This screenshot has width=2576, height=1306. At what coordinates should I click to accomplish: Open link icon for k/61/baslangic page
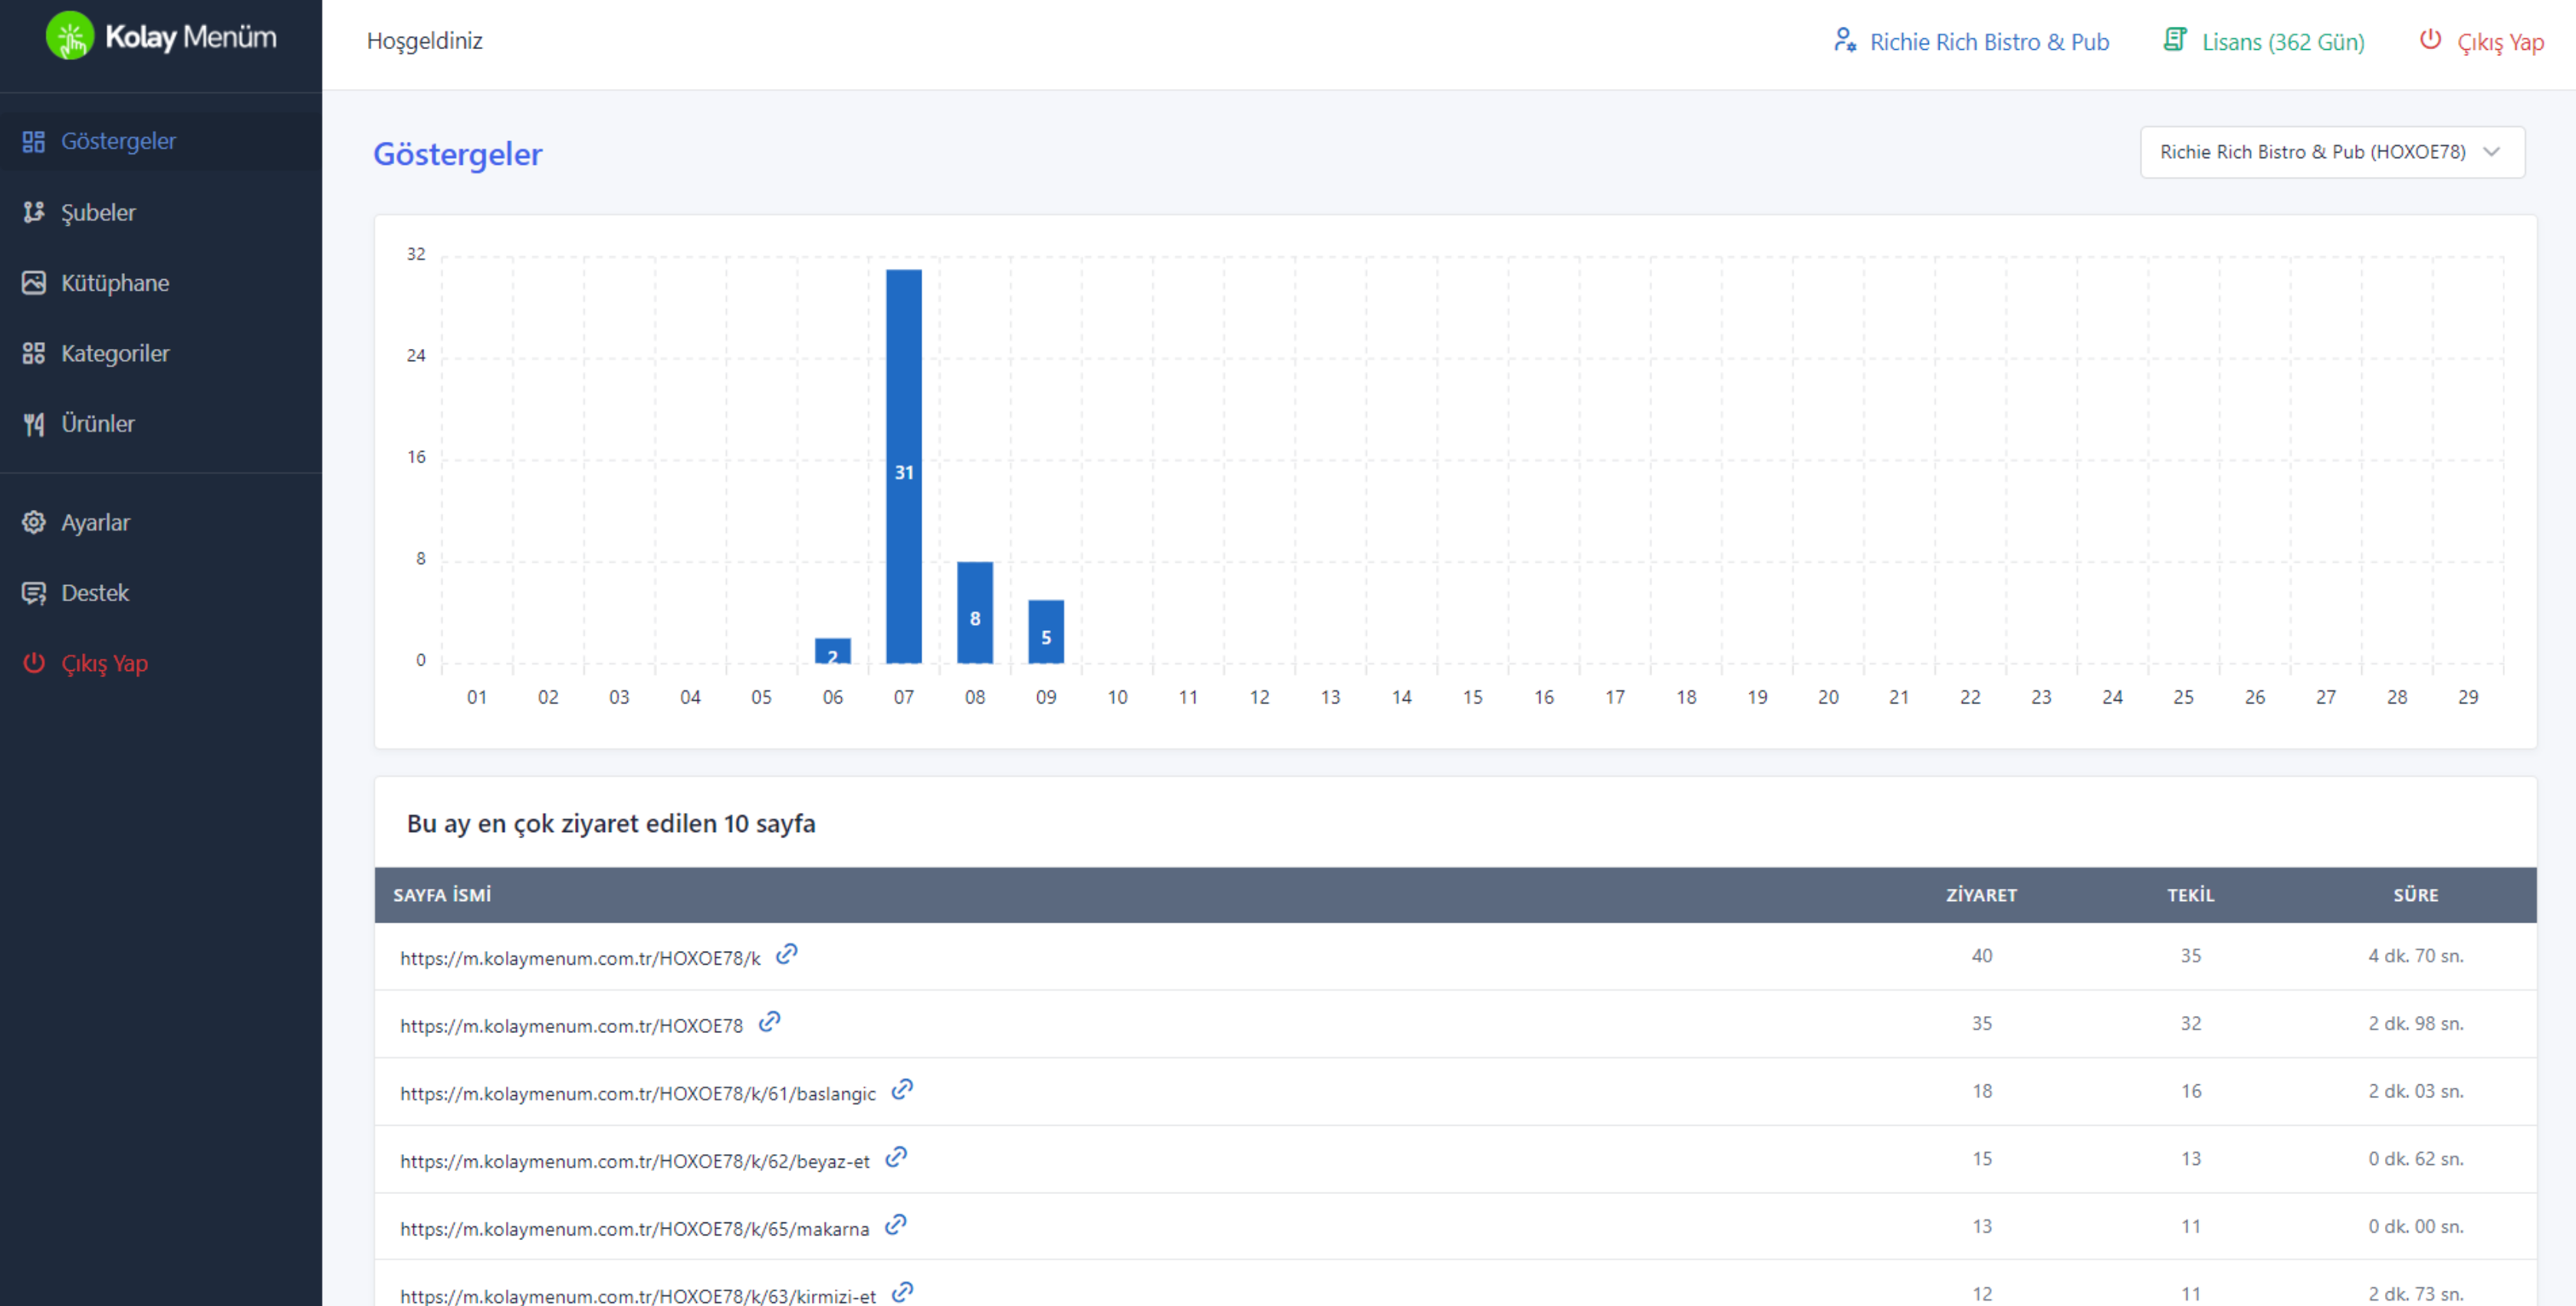pos(902,1089)
